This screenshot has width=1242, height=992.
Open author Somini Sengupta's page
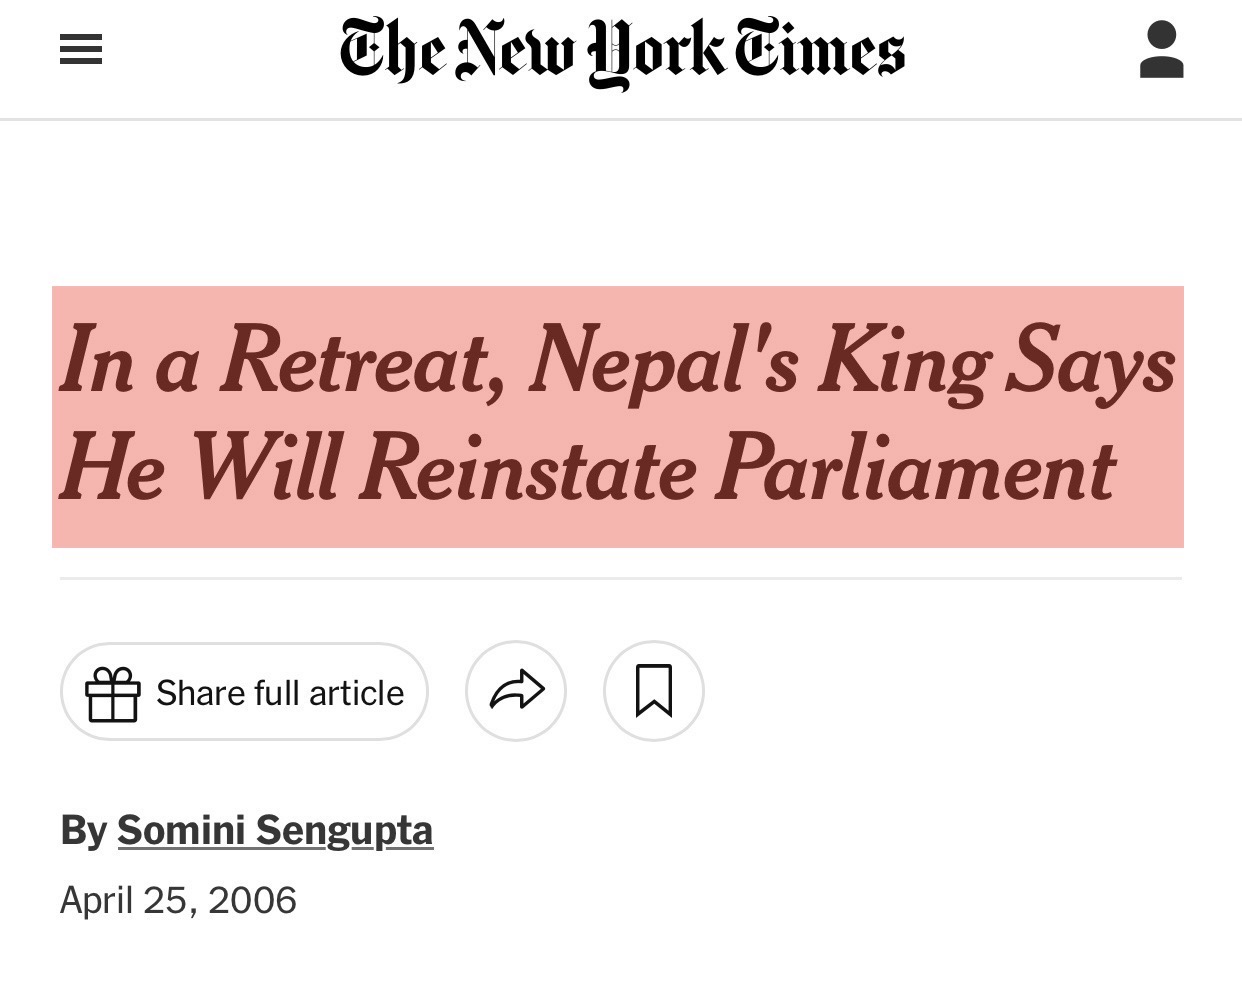275,830
